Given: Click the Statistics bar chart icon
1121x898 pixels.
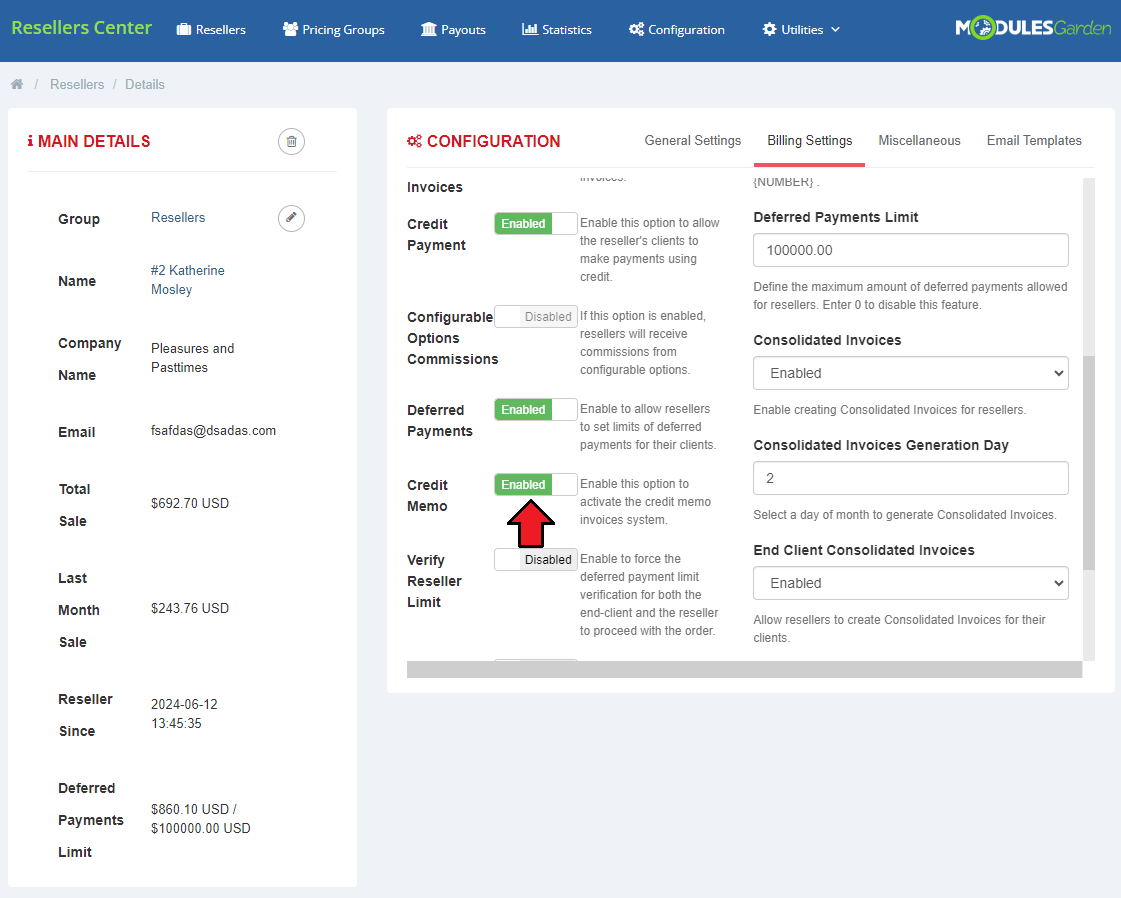Looking at the screenshot, I should pyautogui.click(x=530, y=29).
